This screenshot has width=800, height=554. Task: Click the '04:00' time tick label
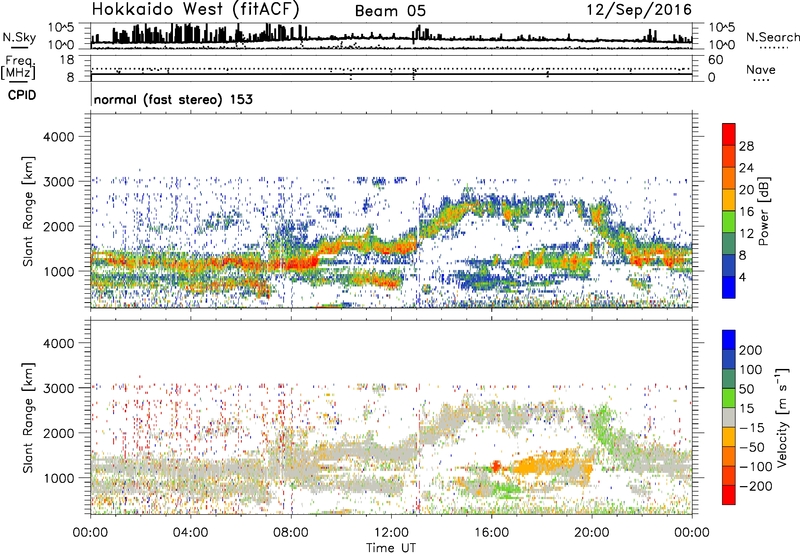coord(191,533)
